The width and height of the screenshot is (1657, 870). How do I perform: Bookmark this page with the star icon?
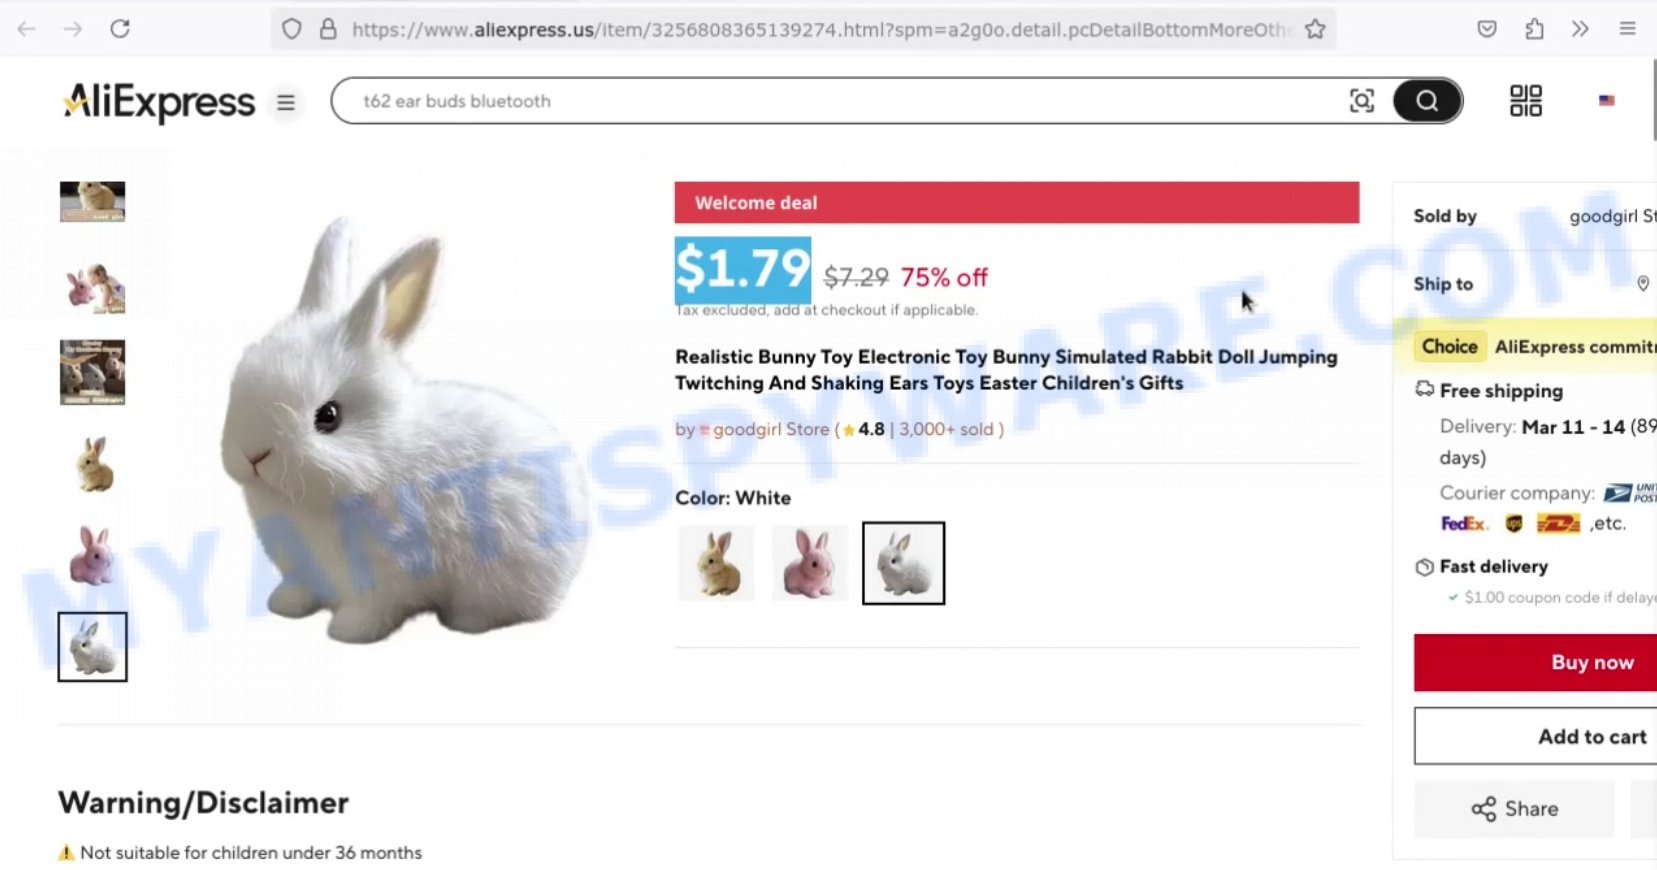pyautogui.click(x=1315, y=29)
